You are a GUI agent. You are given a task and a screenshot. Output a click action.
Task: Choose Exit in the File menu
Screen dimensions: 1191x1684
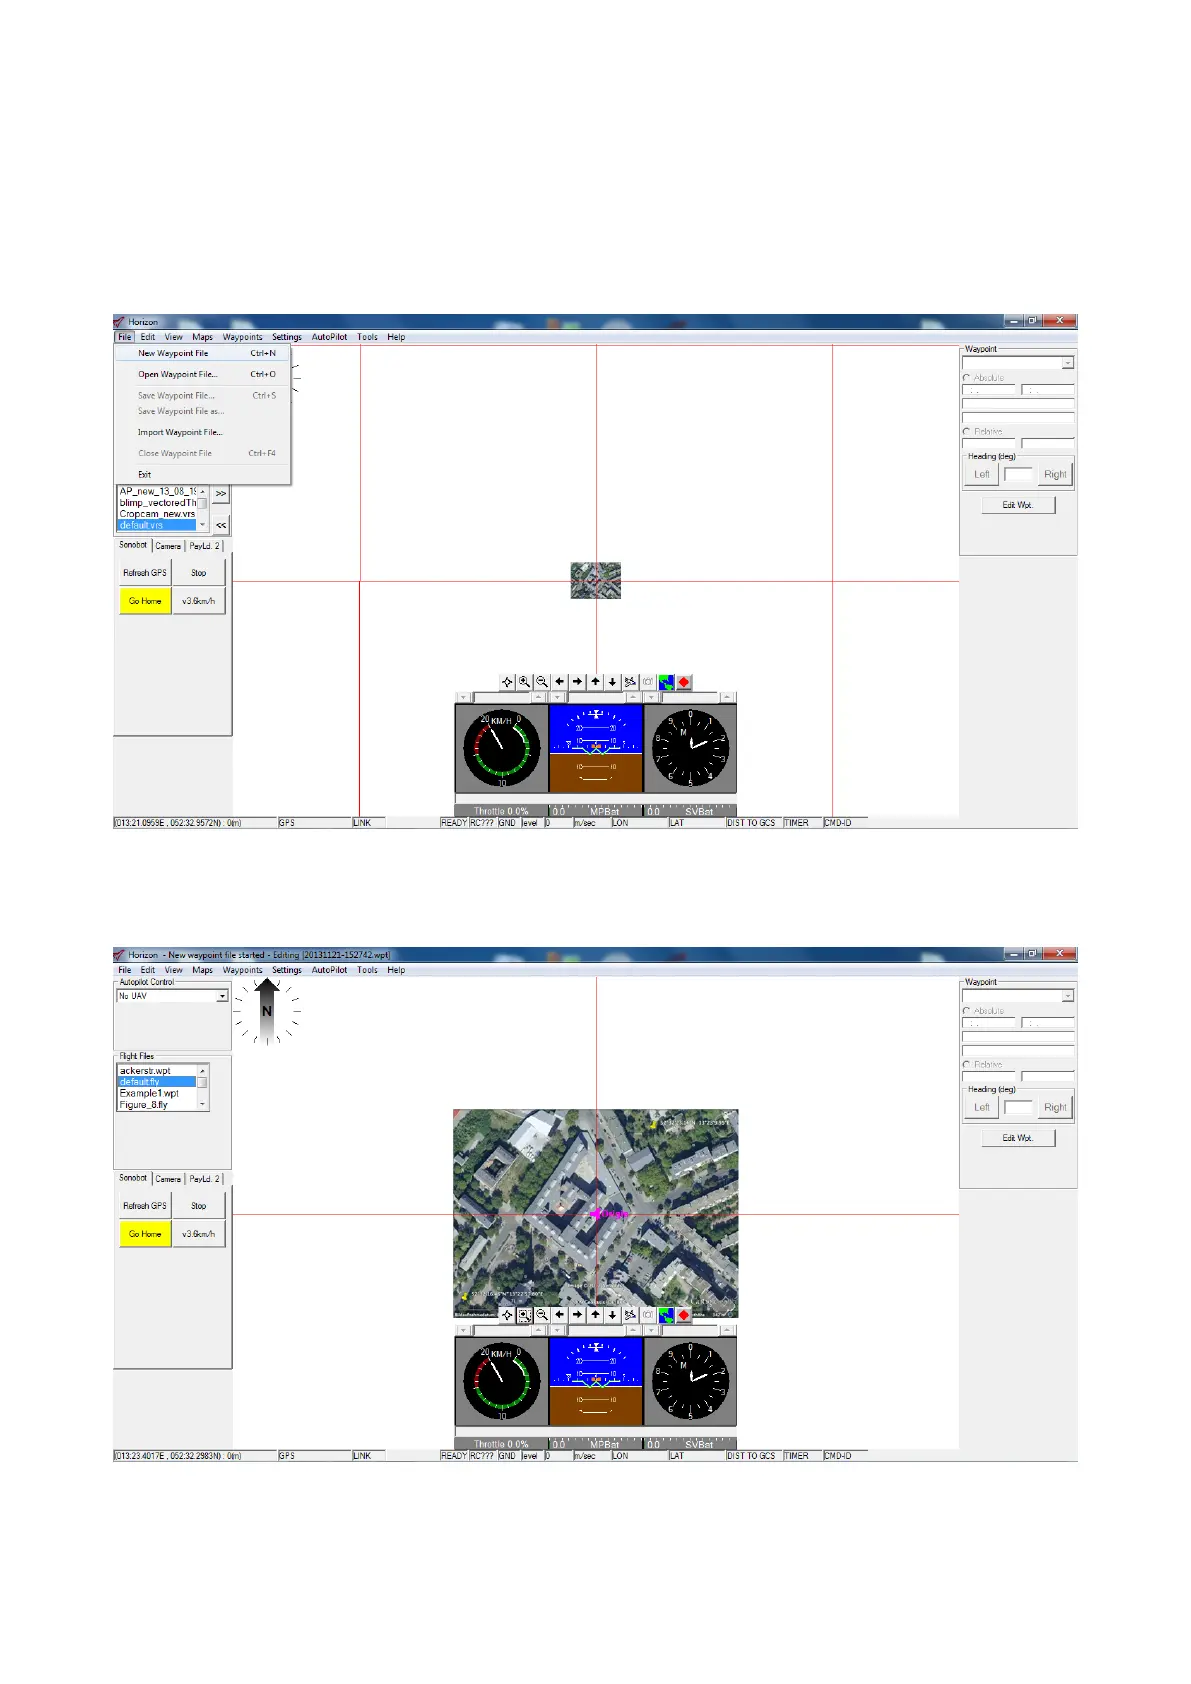tap(203, 474)
